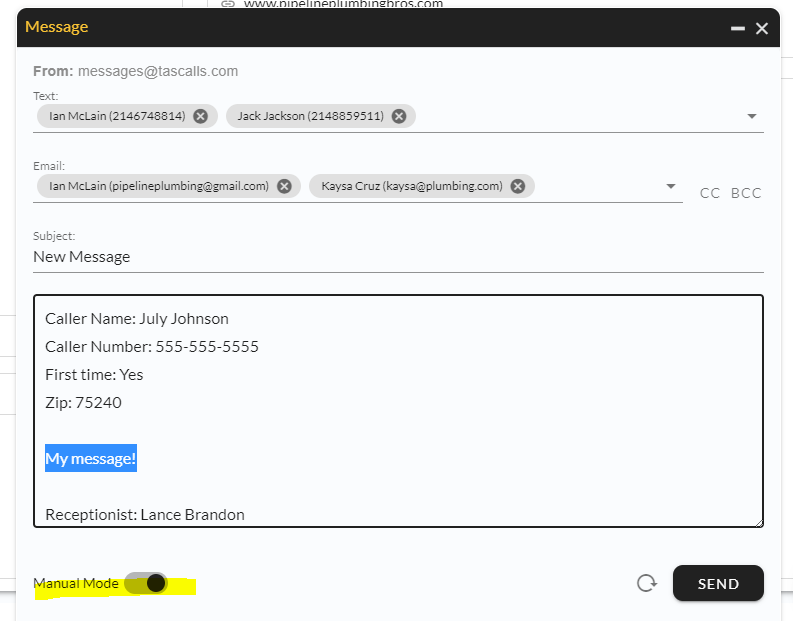Click the Zip: 75240 line
793x621 pixels.
click(x=83, y=403)
